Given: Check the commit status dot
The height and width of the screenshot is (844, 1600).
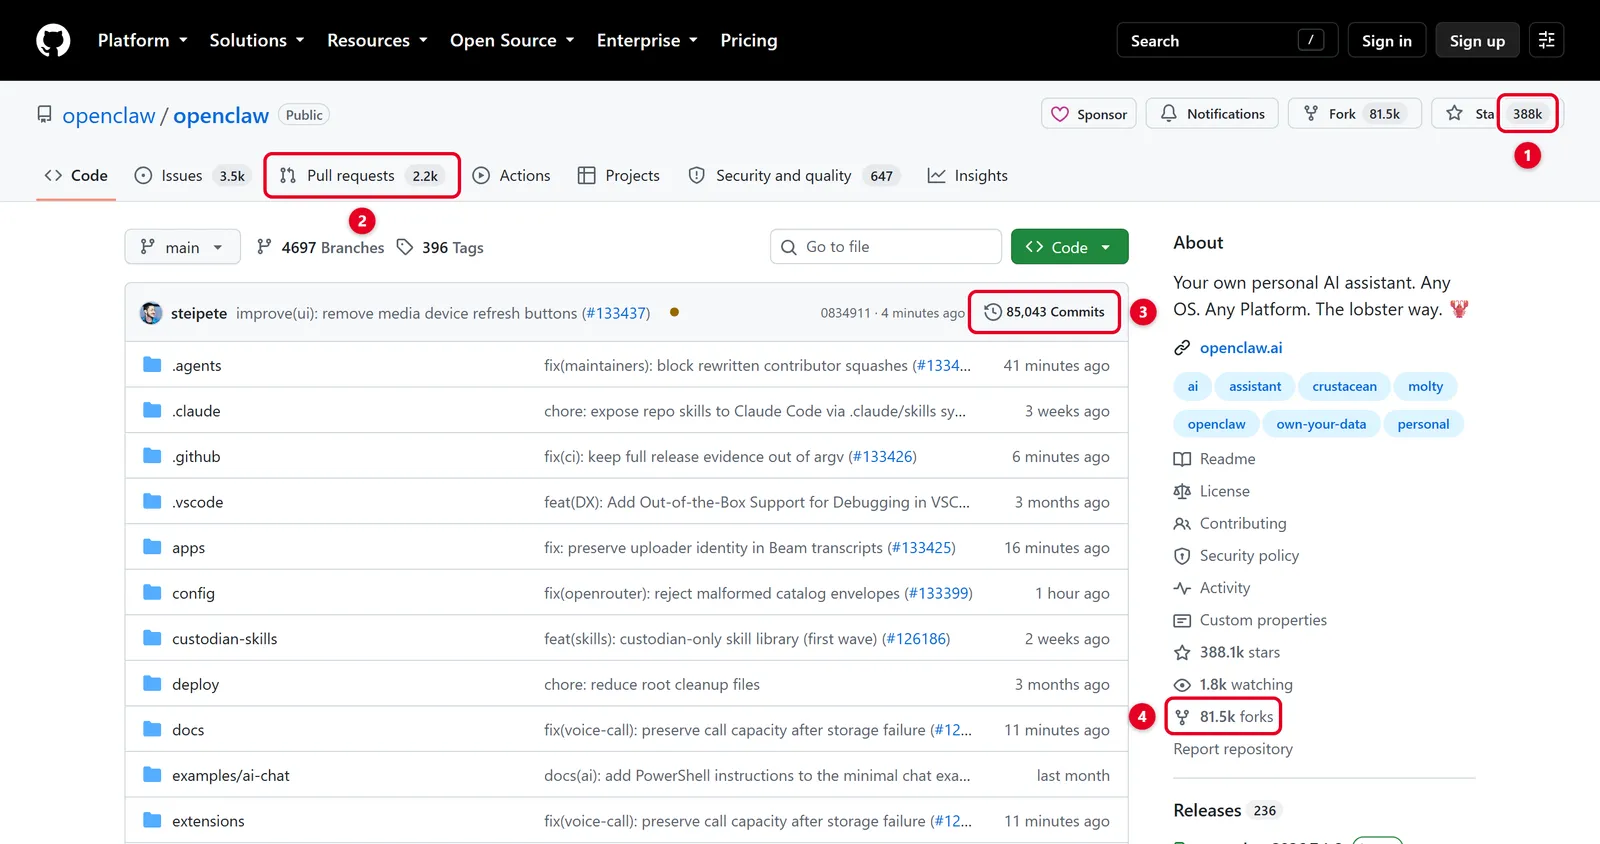Looking at the screenshot, I should pyautogui.click(x=675, y=312).
